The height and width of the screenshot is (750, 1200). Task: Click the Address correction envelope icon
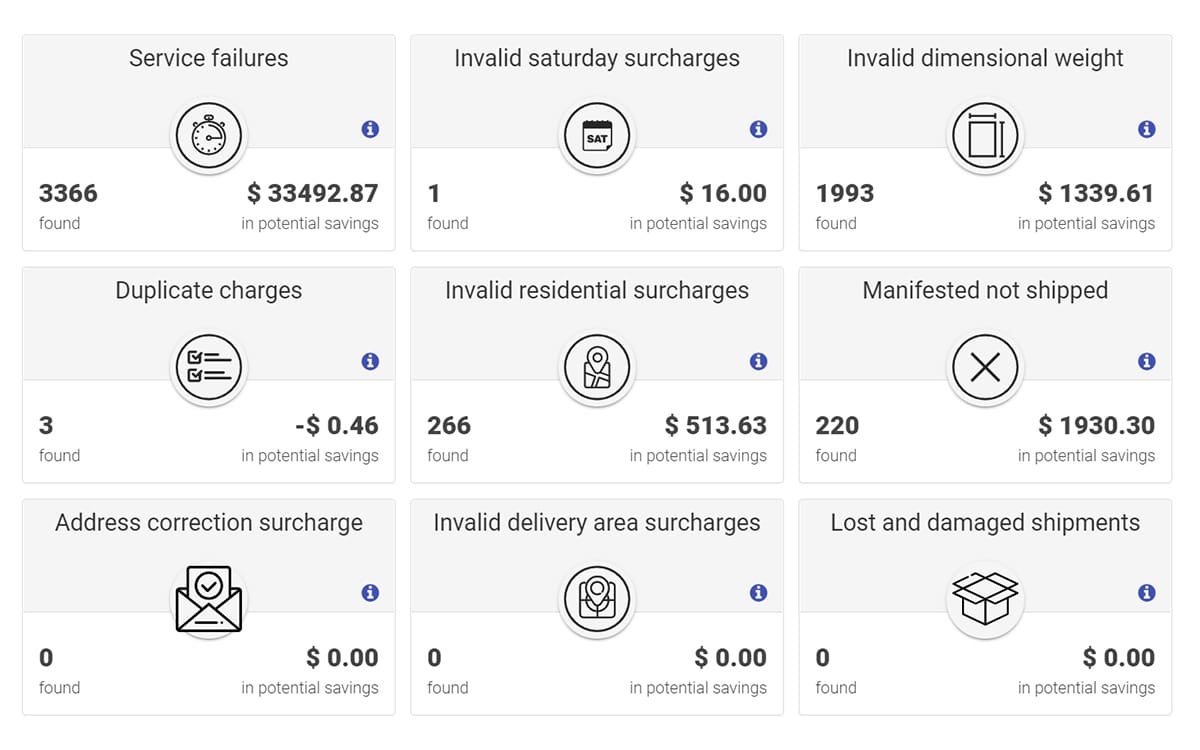tap(209, 600)
